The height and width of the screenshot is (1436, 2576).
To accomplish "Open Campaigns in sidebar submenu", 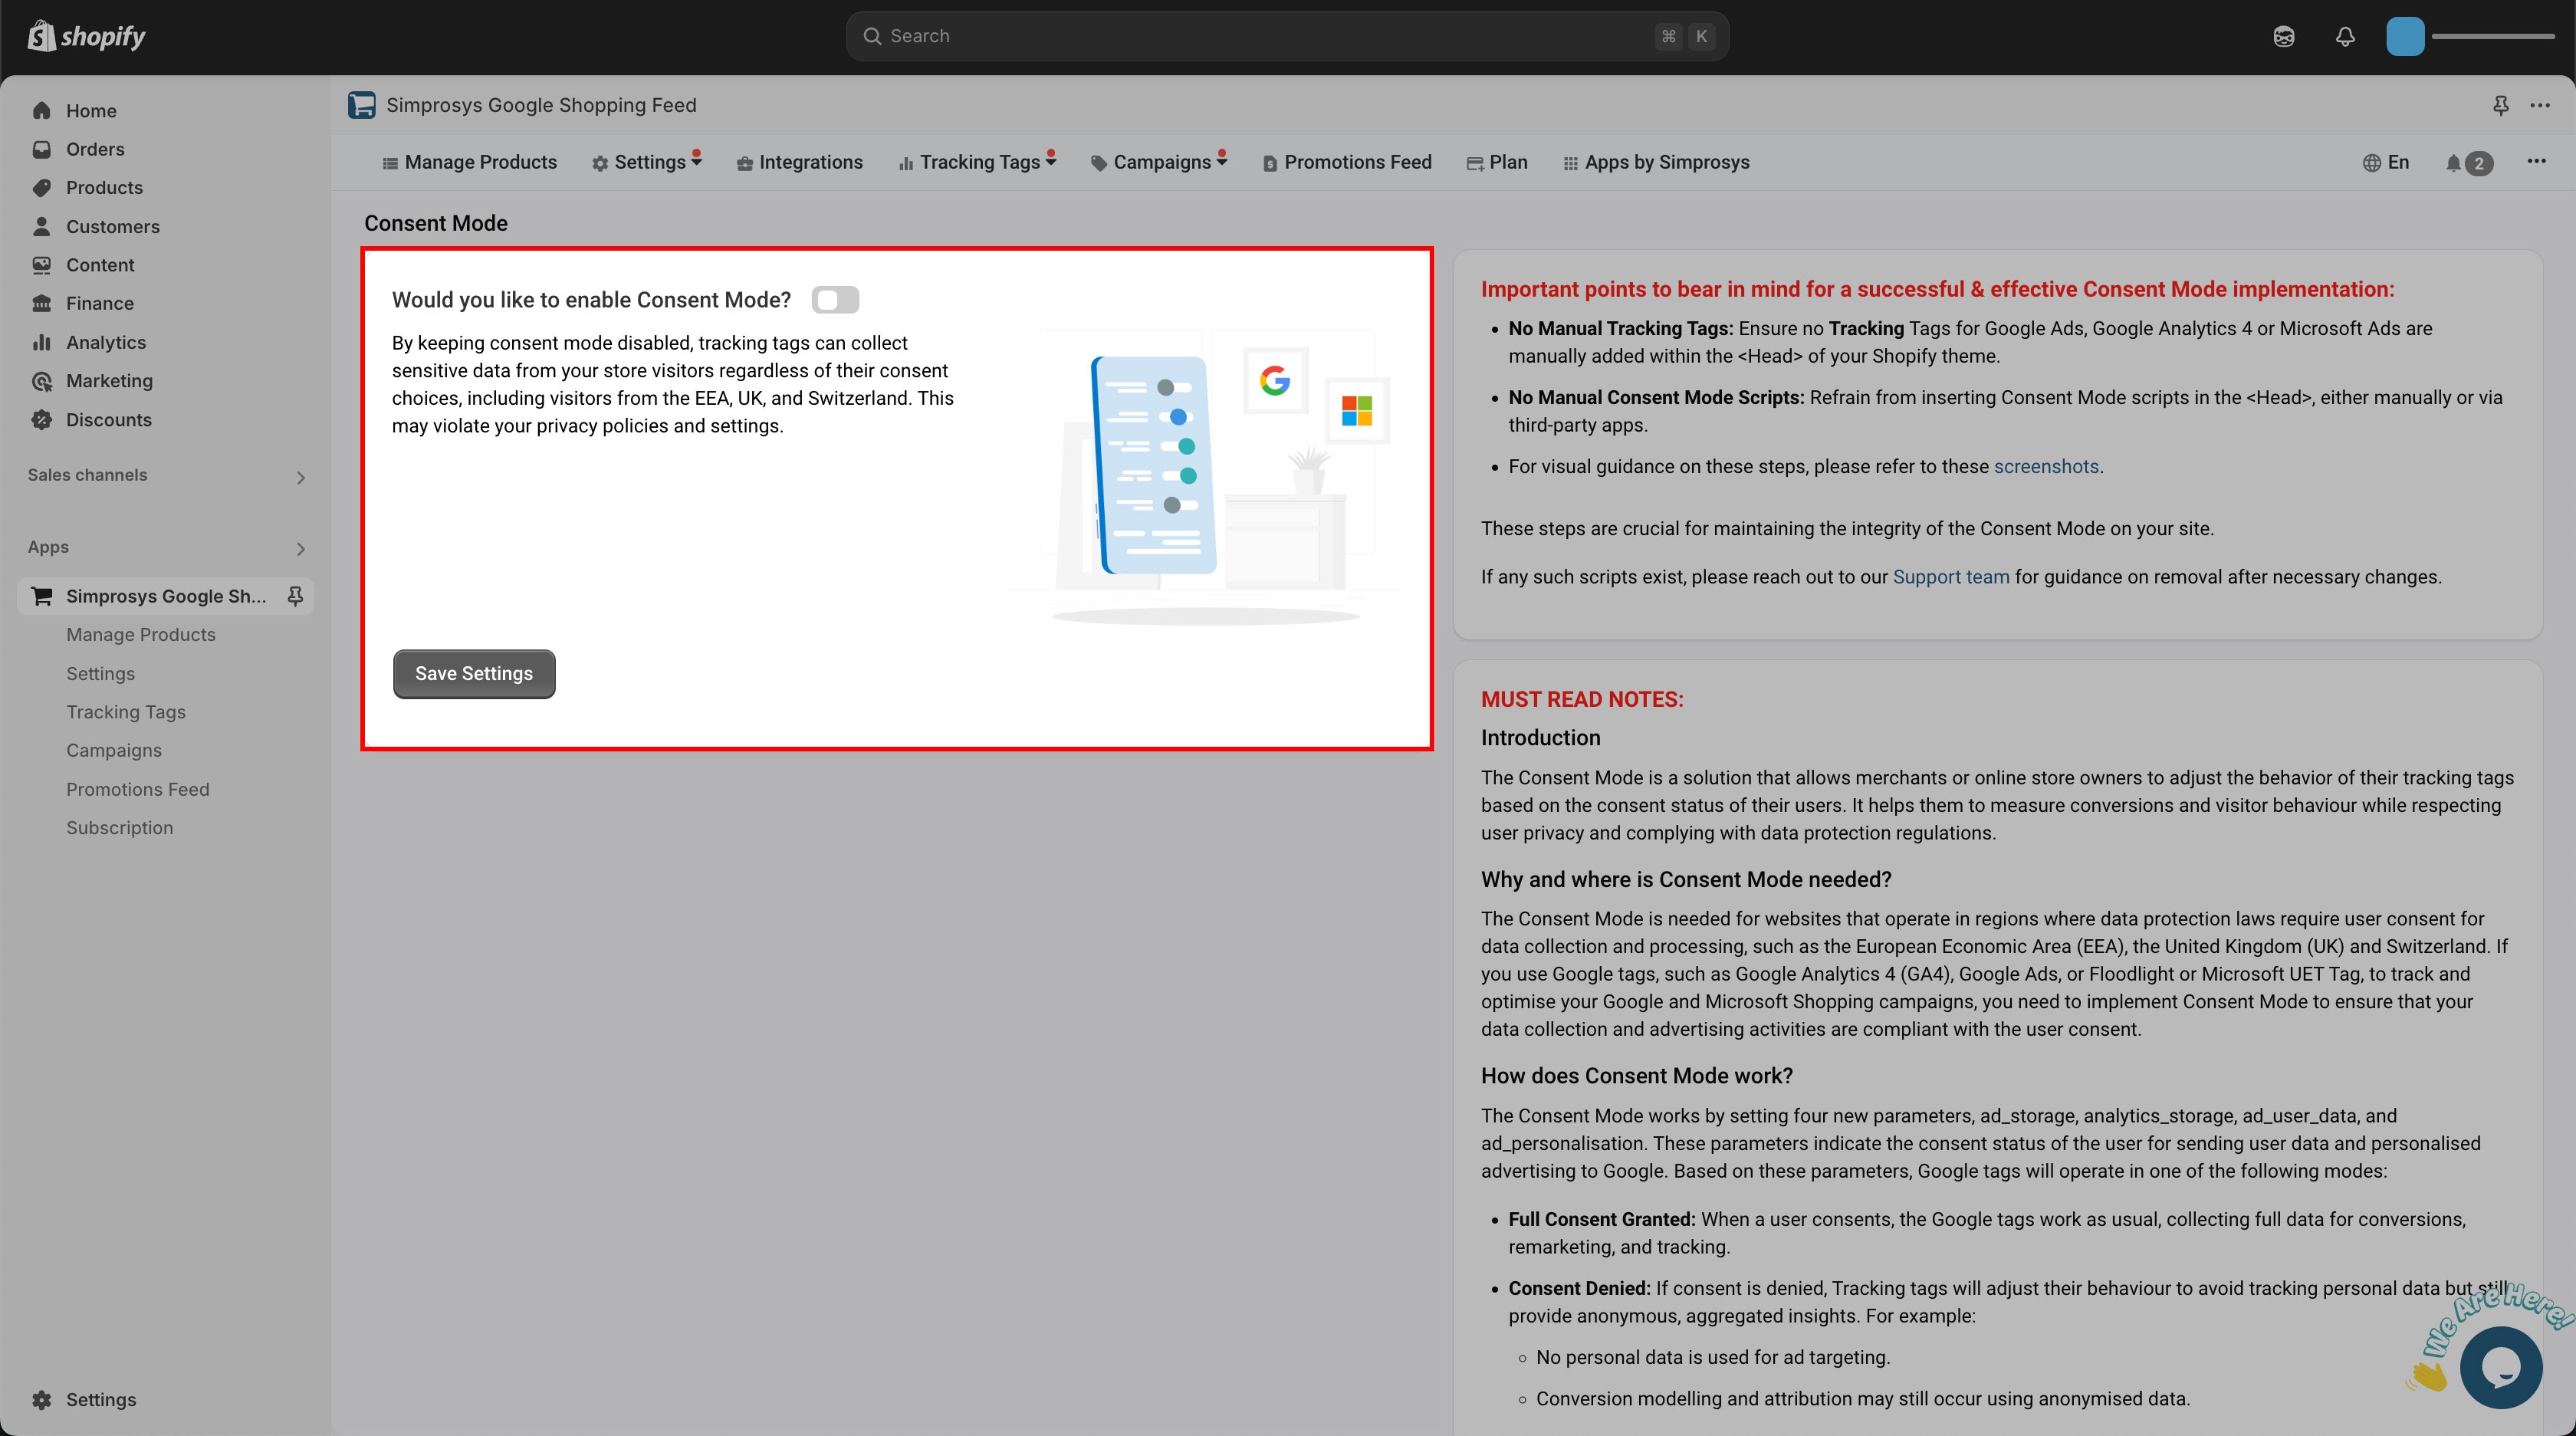I will 114,750.
